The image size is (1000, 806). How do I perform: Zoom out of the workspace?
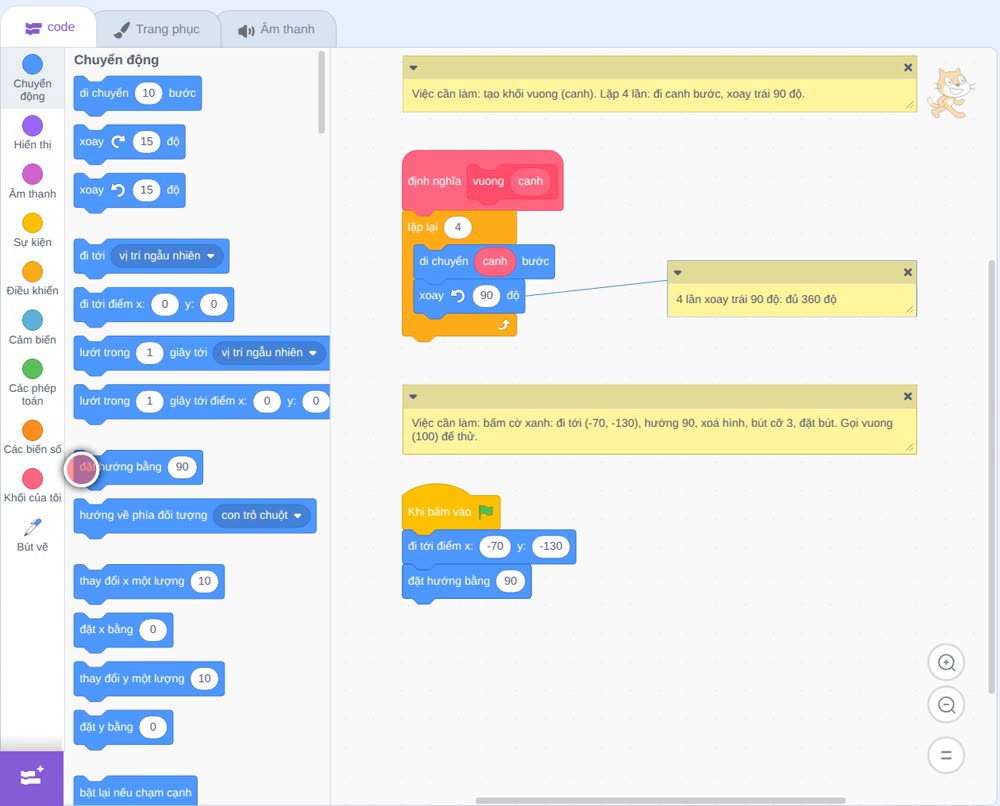(x=946, y=705)
